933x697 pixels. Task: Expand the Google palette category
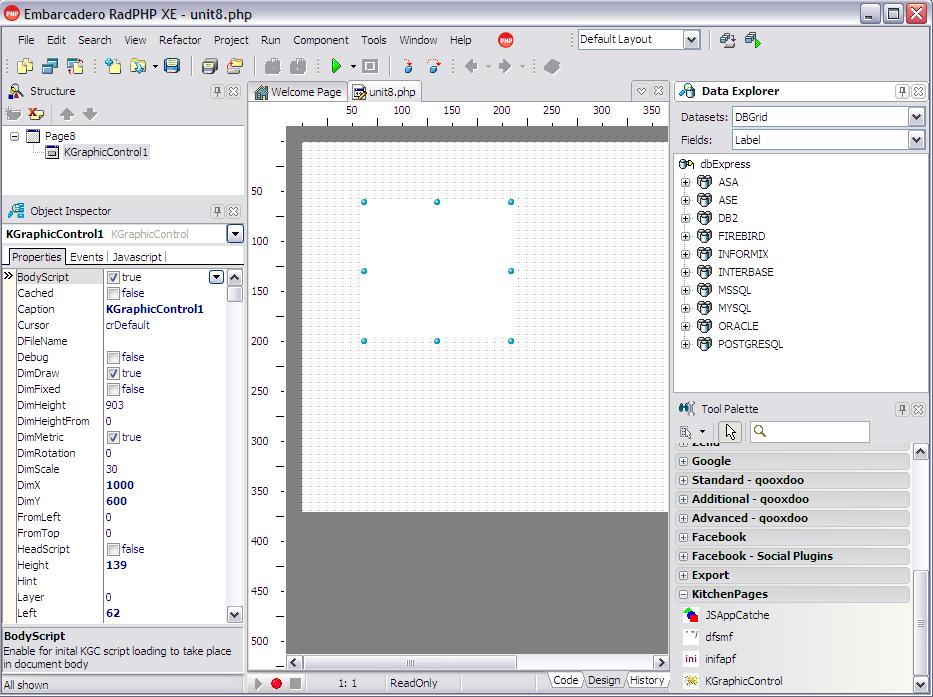click(683, 461)
